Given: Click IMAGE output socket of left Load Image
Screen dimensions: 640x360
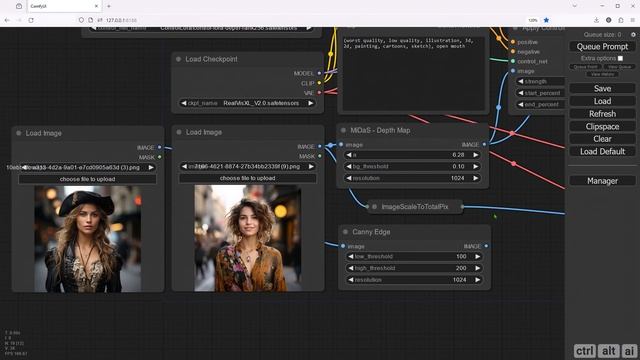Looking at the screenshot, I should pos(160,147).
